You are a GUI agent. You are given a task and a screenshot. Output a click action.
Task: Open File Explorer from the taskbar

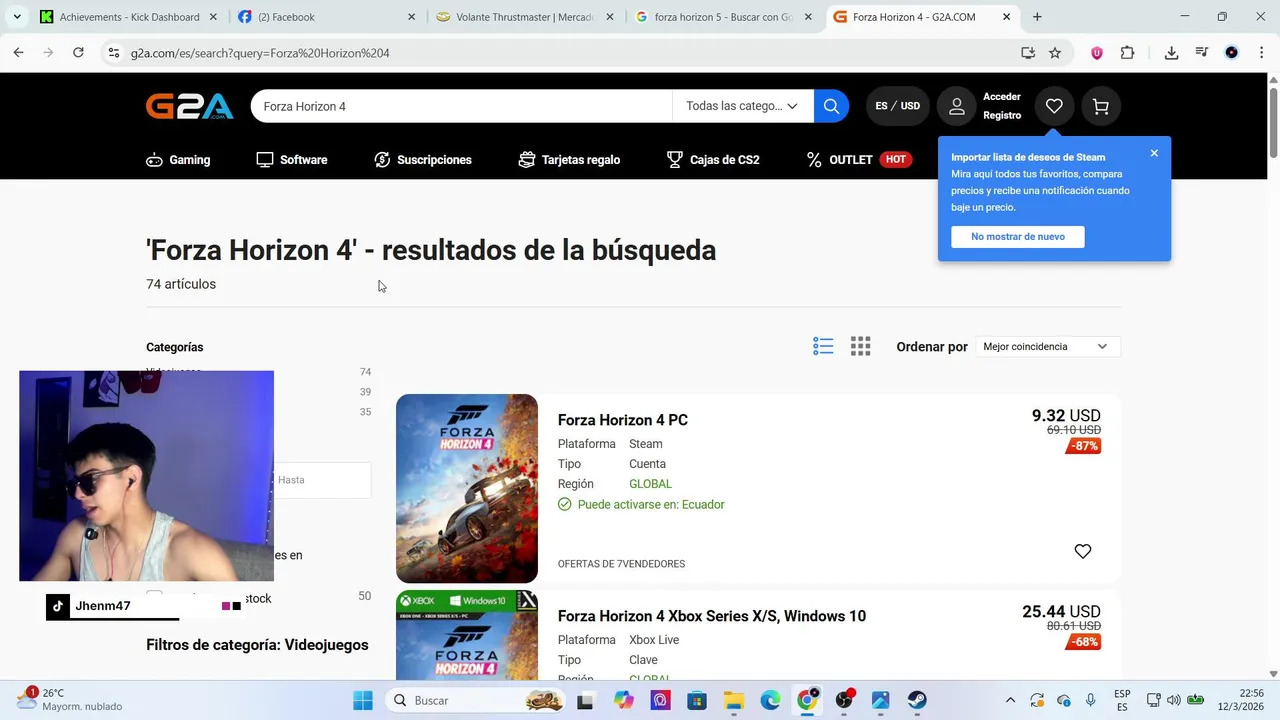click(734, 700)
